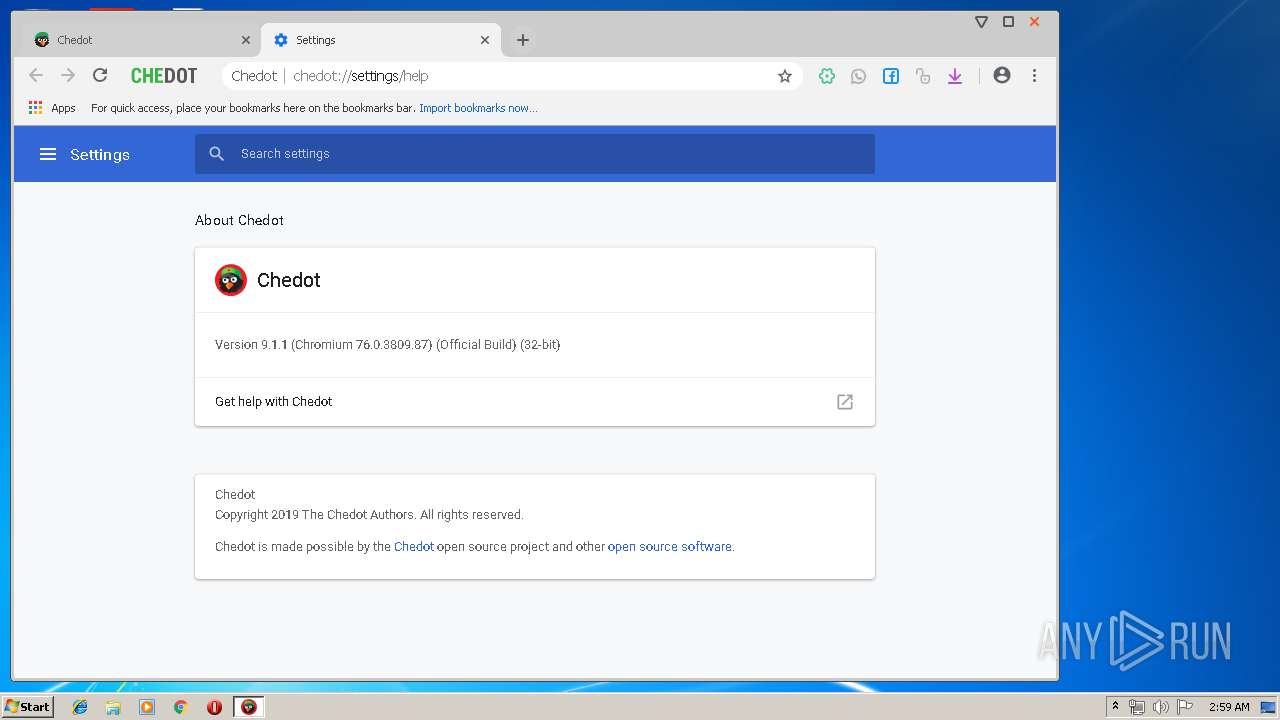Image resolution: width=1280 pixels, height=720 pixels.
Task: Open the Apps shortcut in bookmarks bar
Action: click(52, 108)
